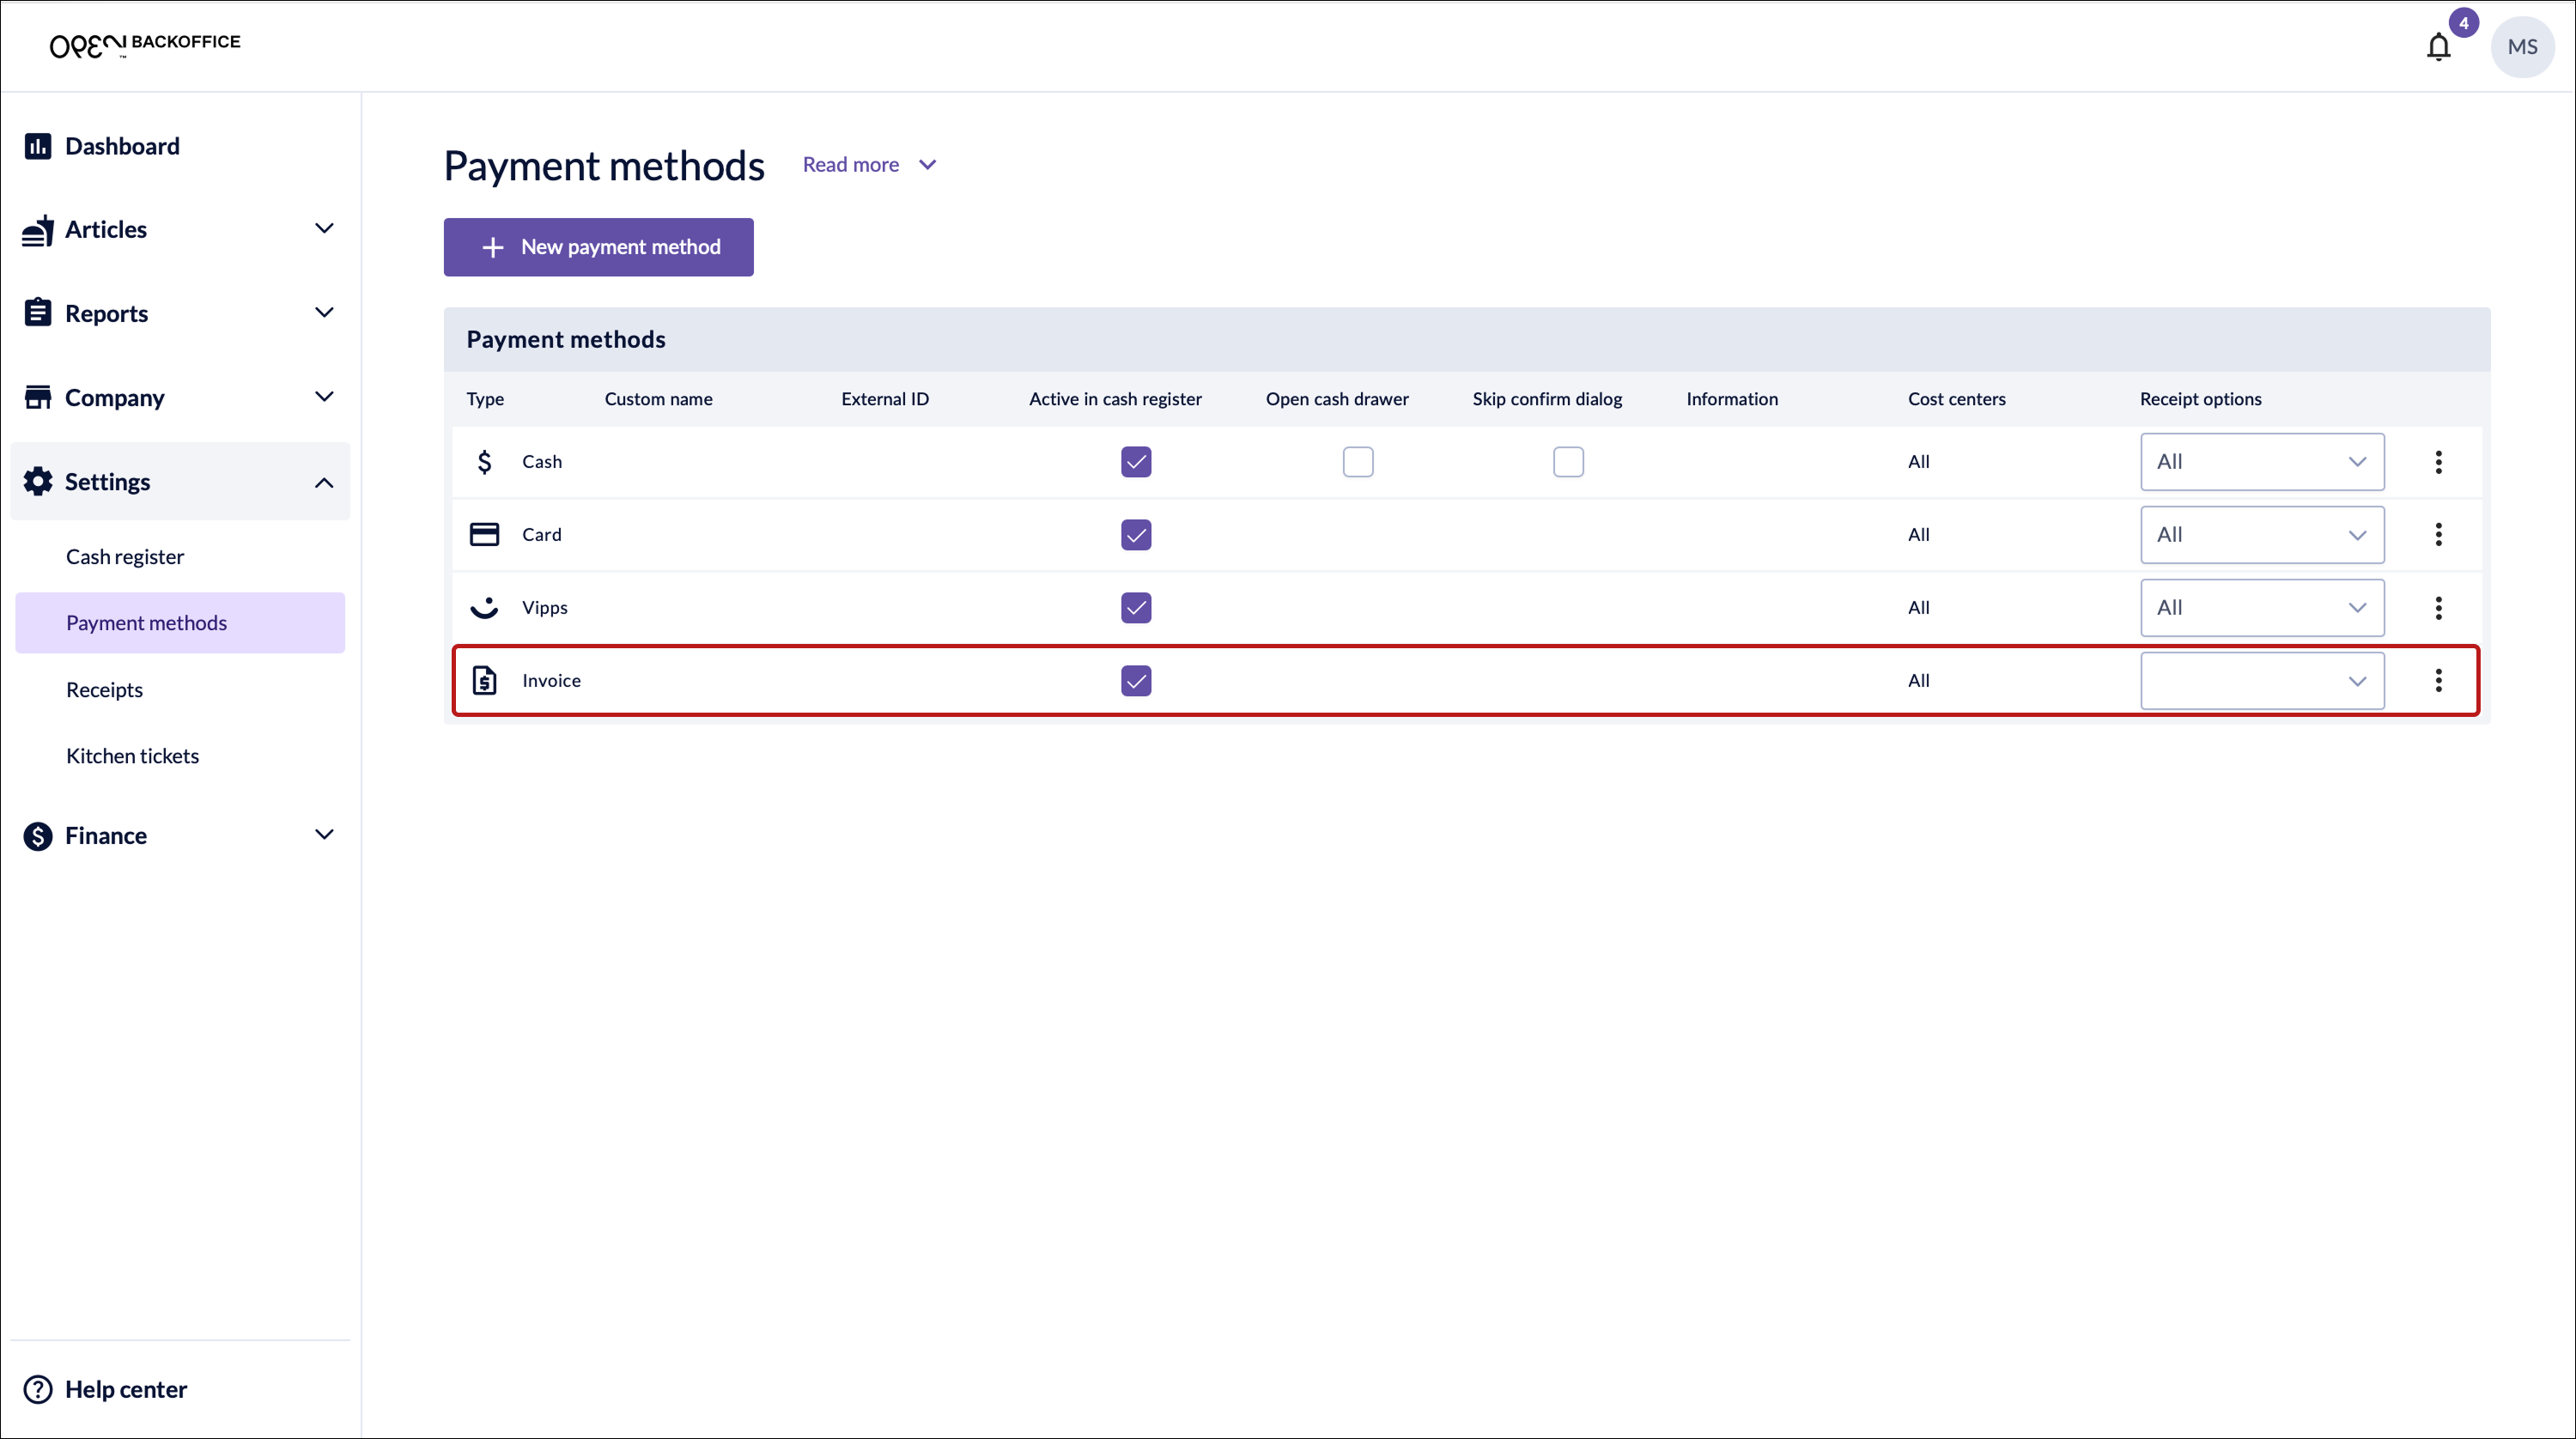Viewport: 2576px width, 1439px height.
Task: Open three-dot menu for Invoice row
Action: coord(2438,681)
